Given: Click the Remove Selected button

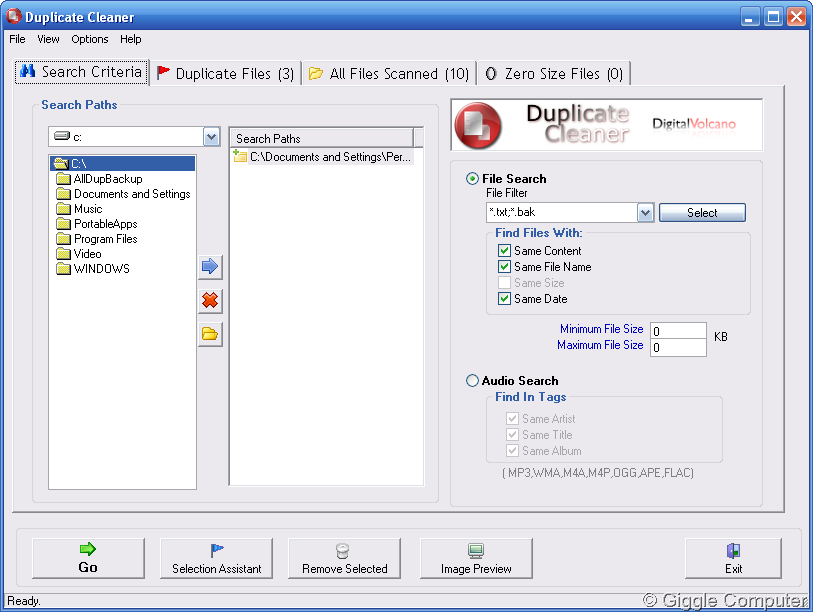Looking at the screenshot, I should point(344,558).
